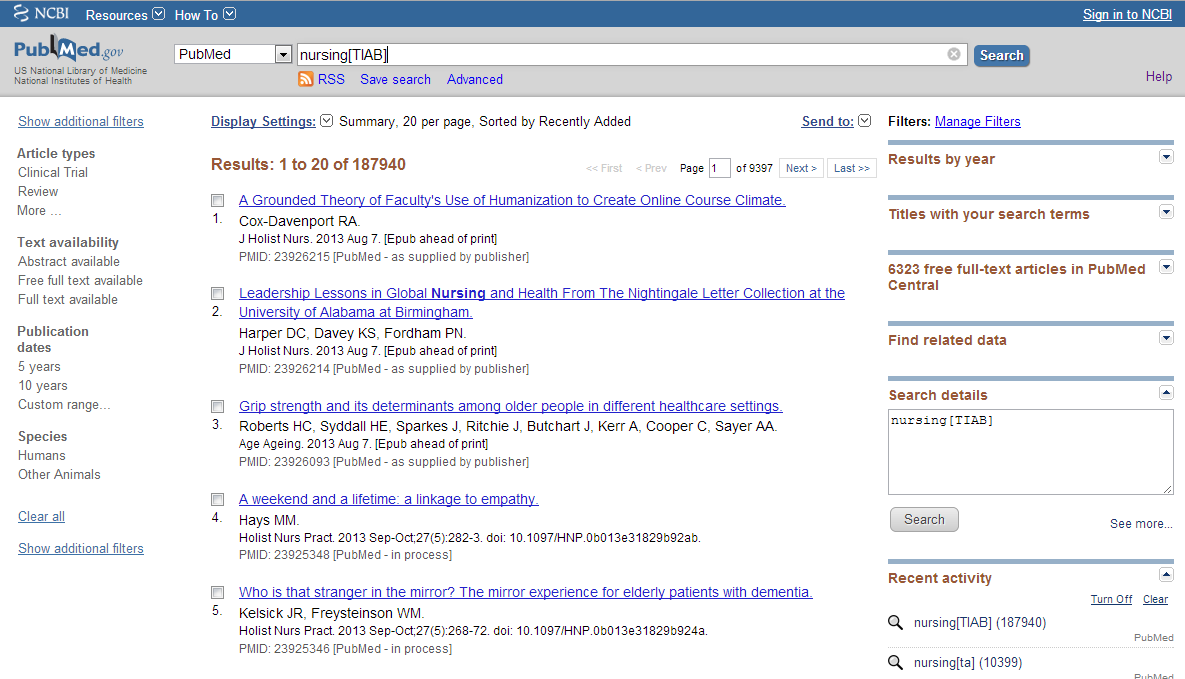Click the blue Search button
The width and height of the screenshot is (1185, 679).
(x=1001, y=55)
